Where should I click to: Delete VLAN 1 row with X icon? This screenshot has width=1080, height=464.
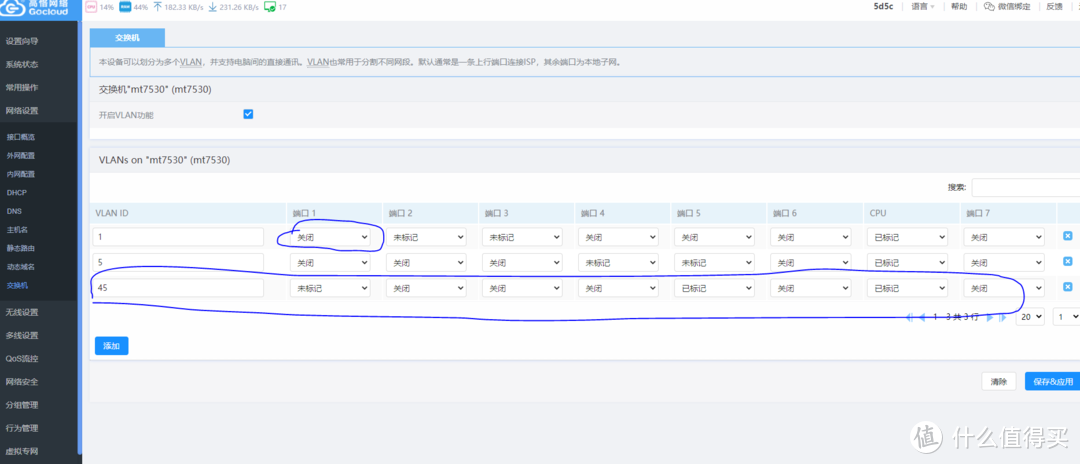(1068, 236)
